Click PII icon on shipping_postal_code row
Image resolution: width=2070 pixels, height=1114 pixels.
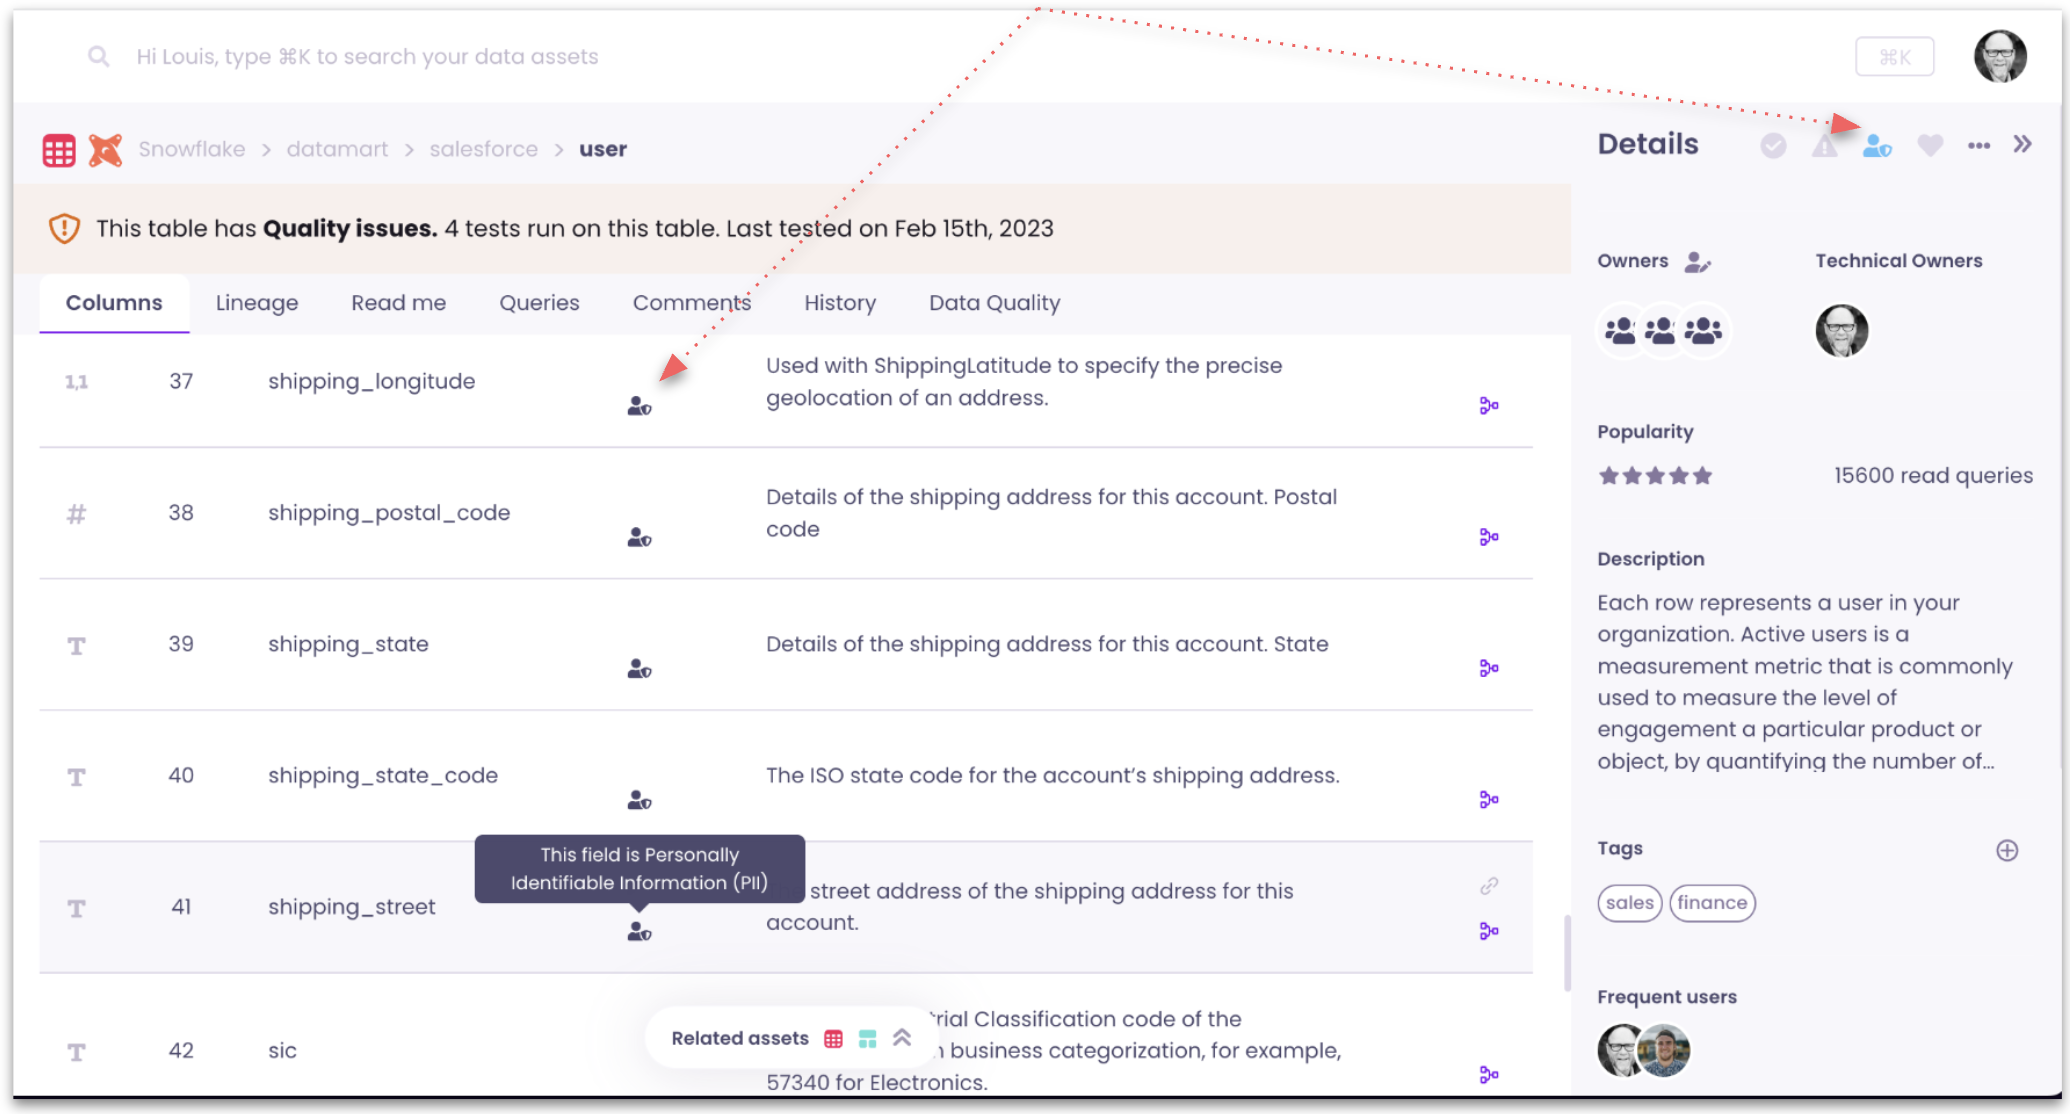(x=639, y=538)
